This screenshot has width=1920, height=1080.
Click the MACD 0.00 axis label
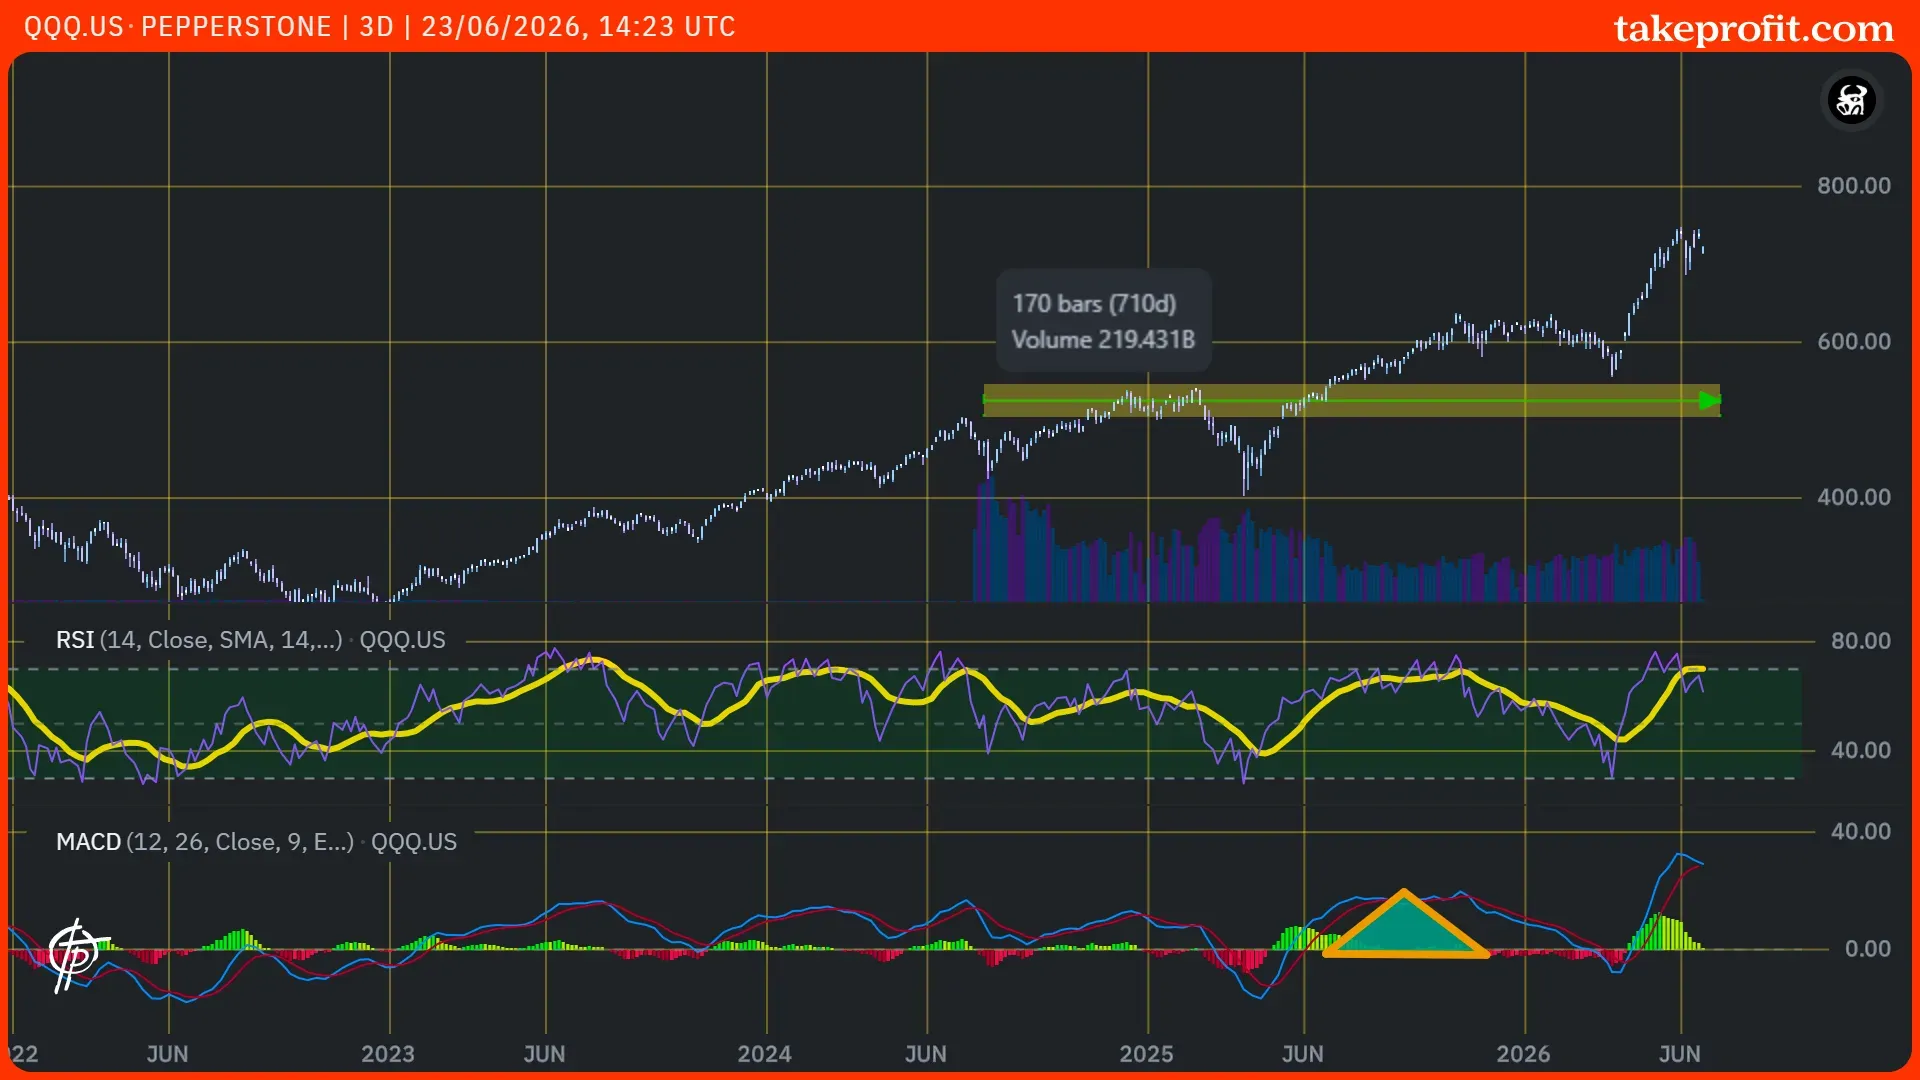(x=1867, y=949)
